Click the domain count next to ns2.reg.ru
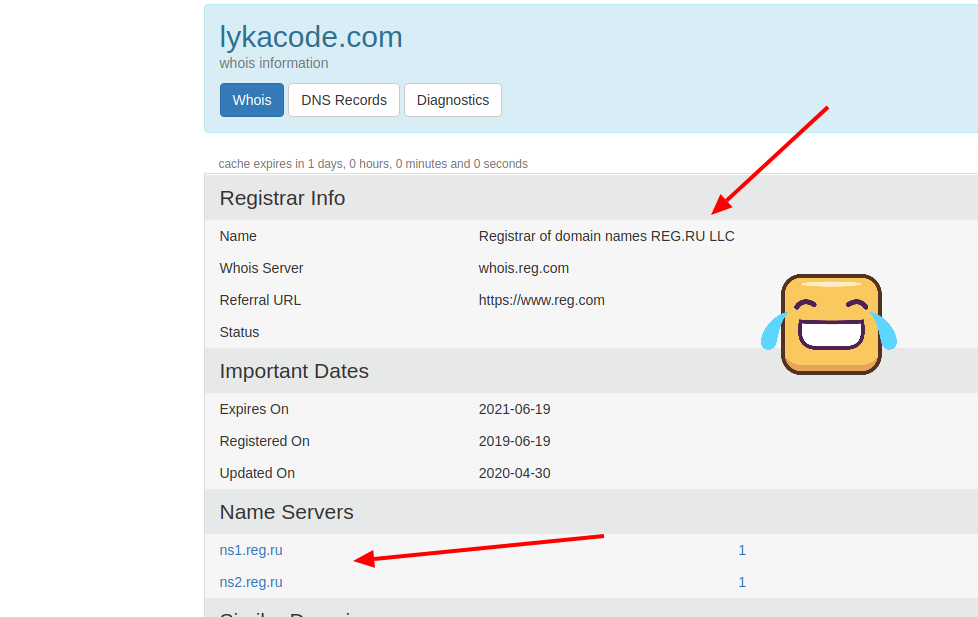The width and height of the screenshot is (978, 617). tap(742, 582)
